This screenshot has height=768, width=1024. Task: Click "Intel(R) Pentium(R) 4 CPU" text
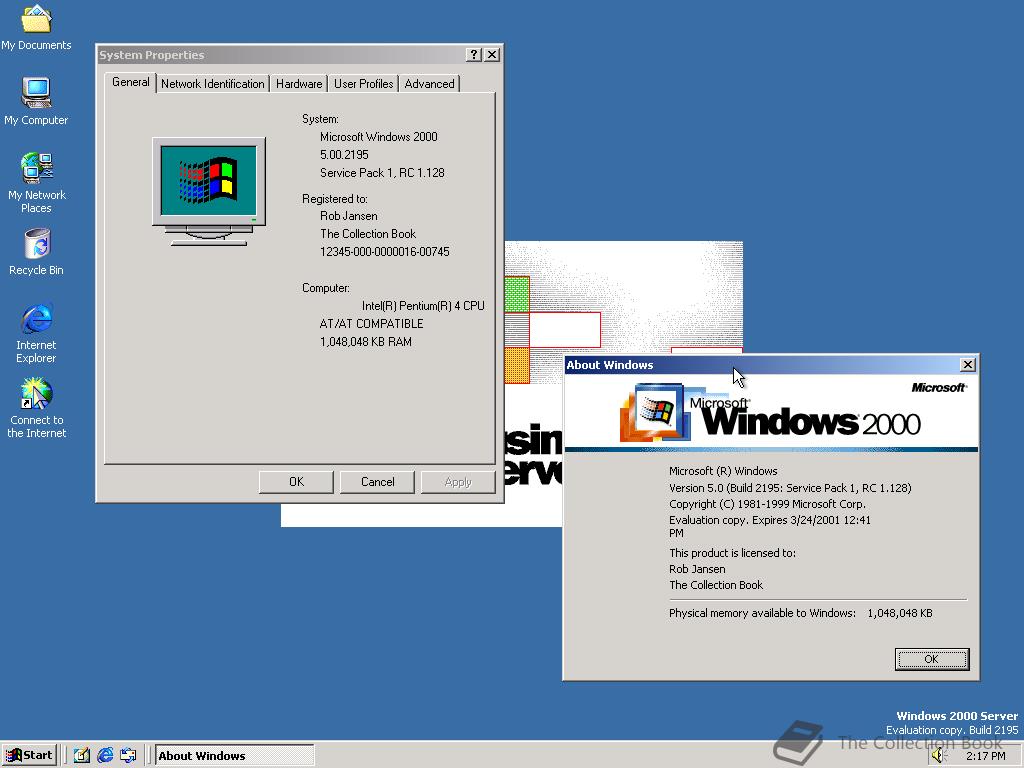click(x=423, y=306)
